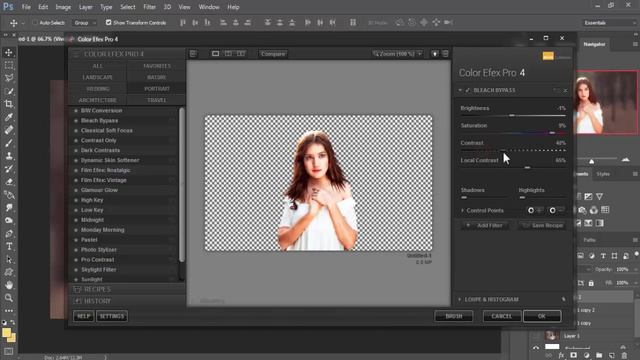Click the Local Contrast slider handle
This screenshot has height=360, width=640.
tap(527, 167)
